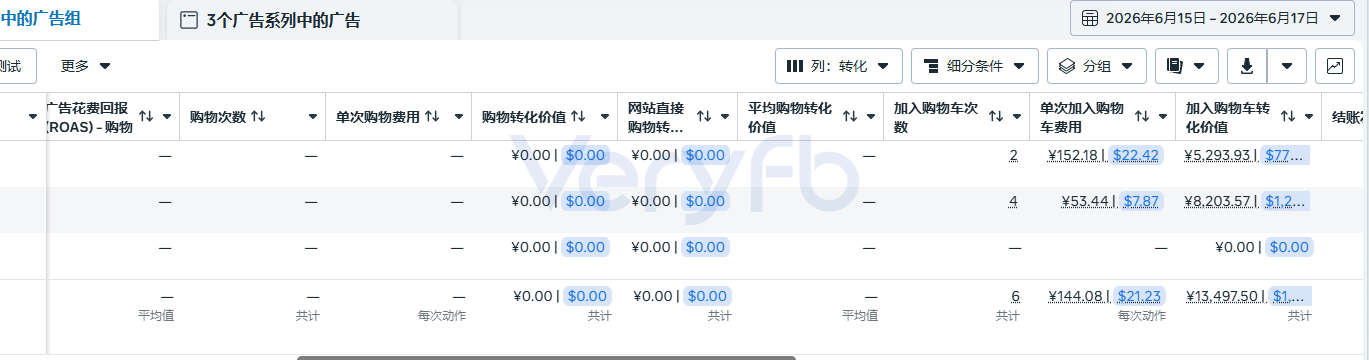The image size is (1369, 360).
Task: Open the date range picker 2026年6月15日
Action: pos(1212,18)
